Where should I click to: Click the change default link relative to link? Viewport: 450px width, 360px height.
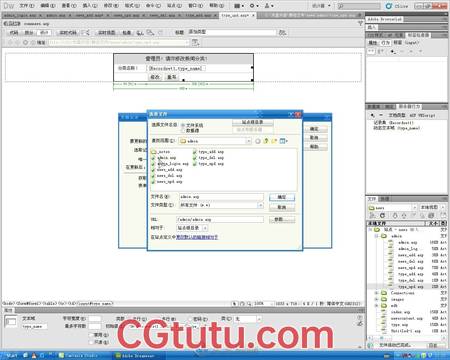[x=197, y=237]
